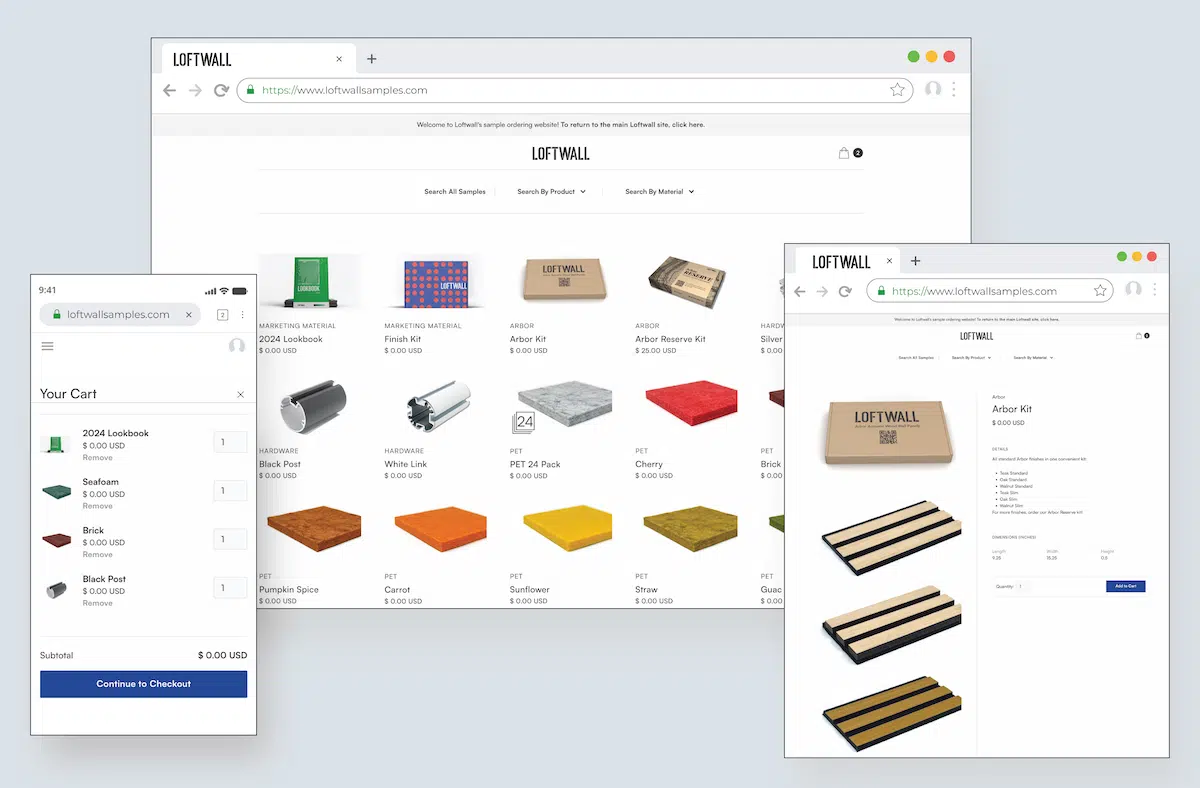Viewport: 1200px width, 788px height.
Task: Click Continue to Checkout button
Action: [x=143, y=684]
